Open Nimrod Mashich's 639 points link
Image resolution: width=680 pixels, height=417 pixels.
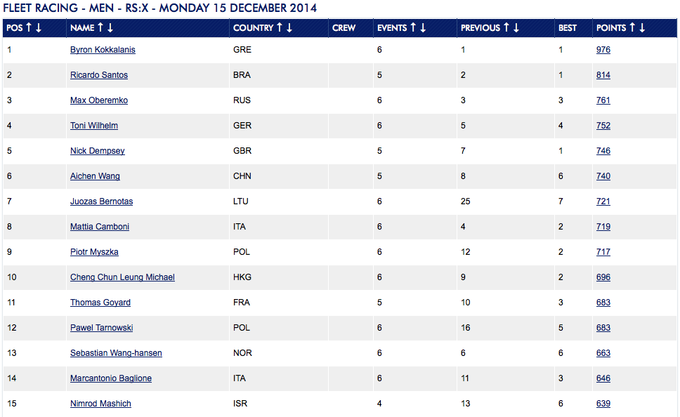tap(602, 403)
